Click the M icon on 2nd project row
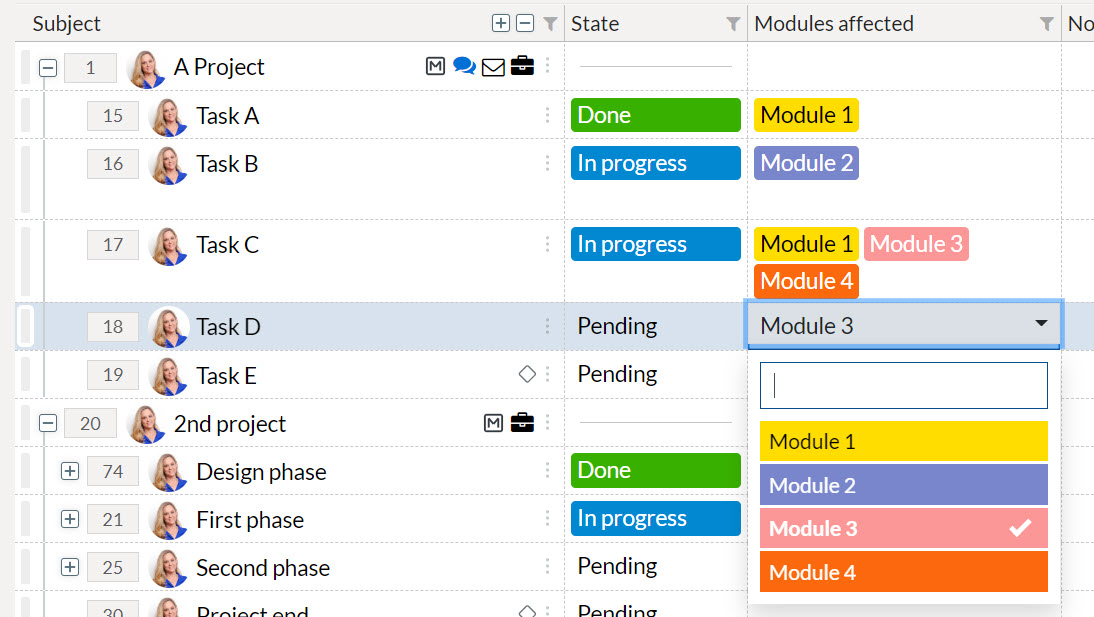1094x617 pixels. tap(493, 423)
